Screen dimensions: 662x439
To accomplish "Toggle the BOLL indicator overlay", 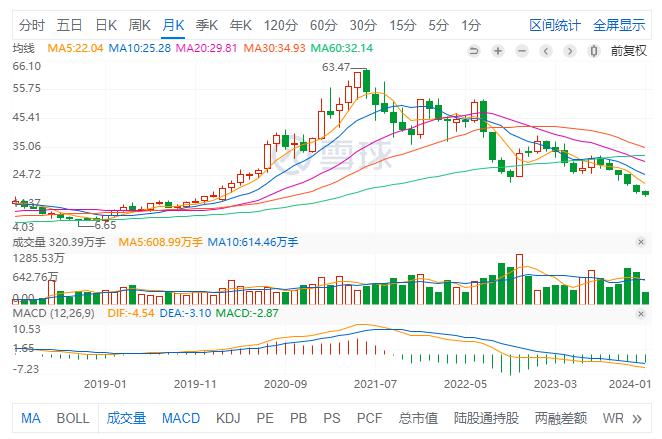I will click(x=72, y=418).
